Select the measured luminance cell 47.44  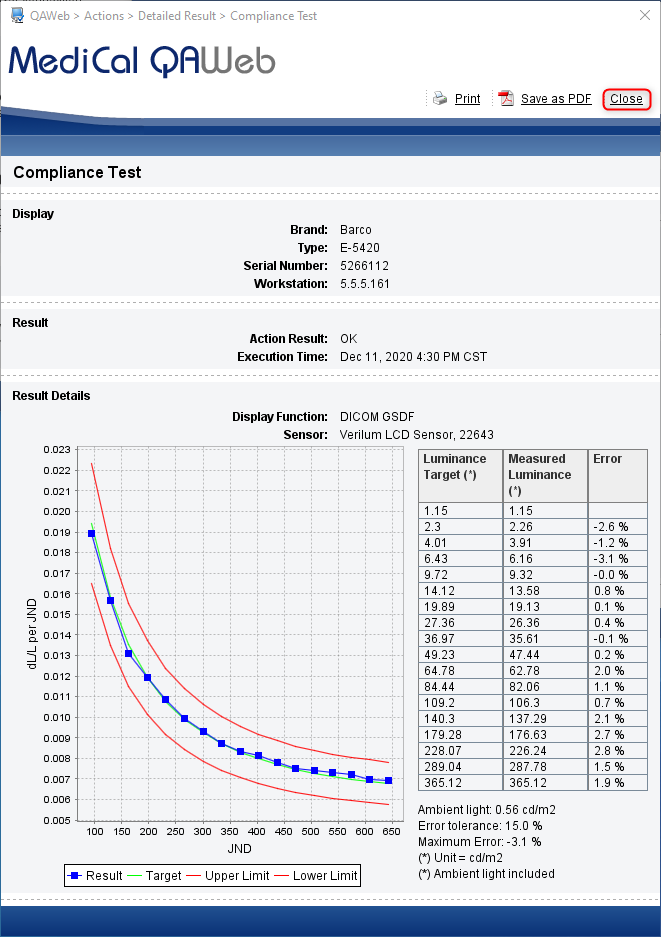(546, 655)
